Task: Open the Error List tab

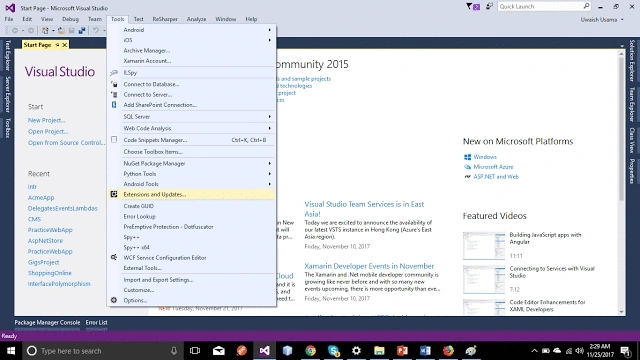Action: click(96, 322)
